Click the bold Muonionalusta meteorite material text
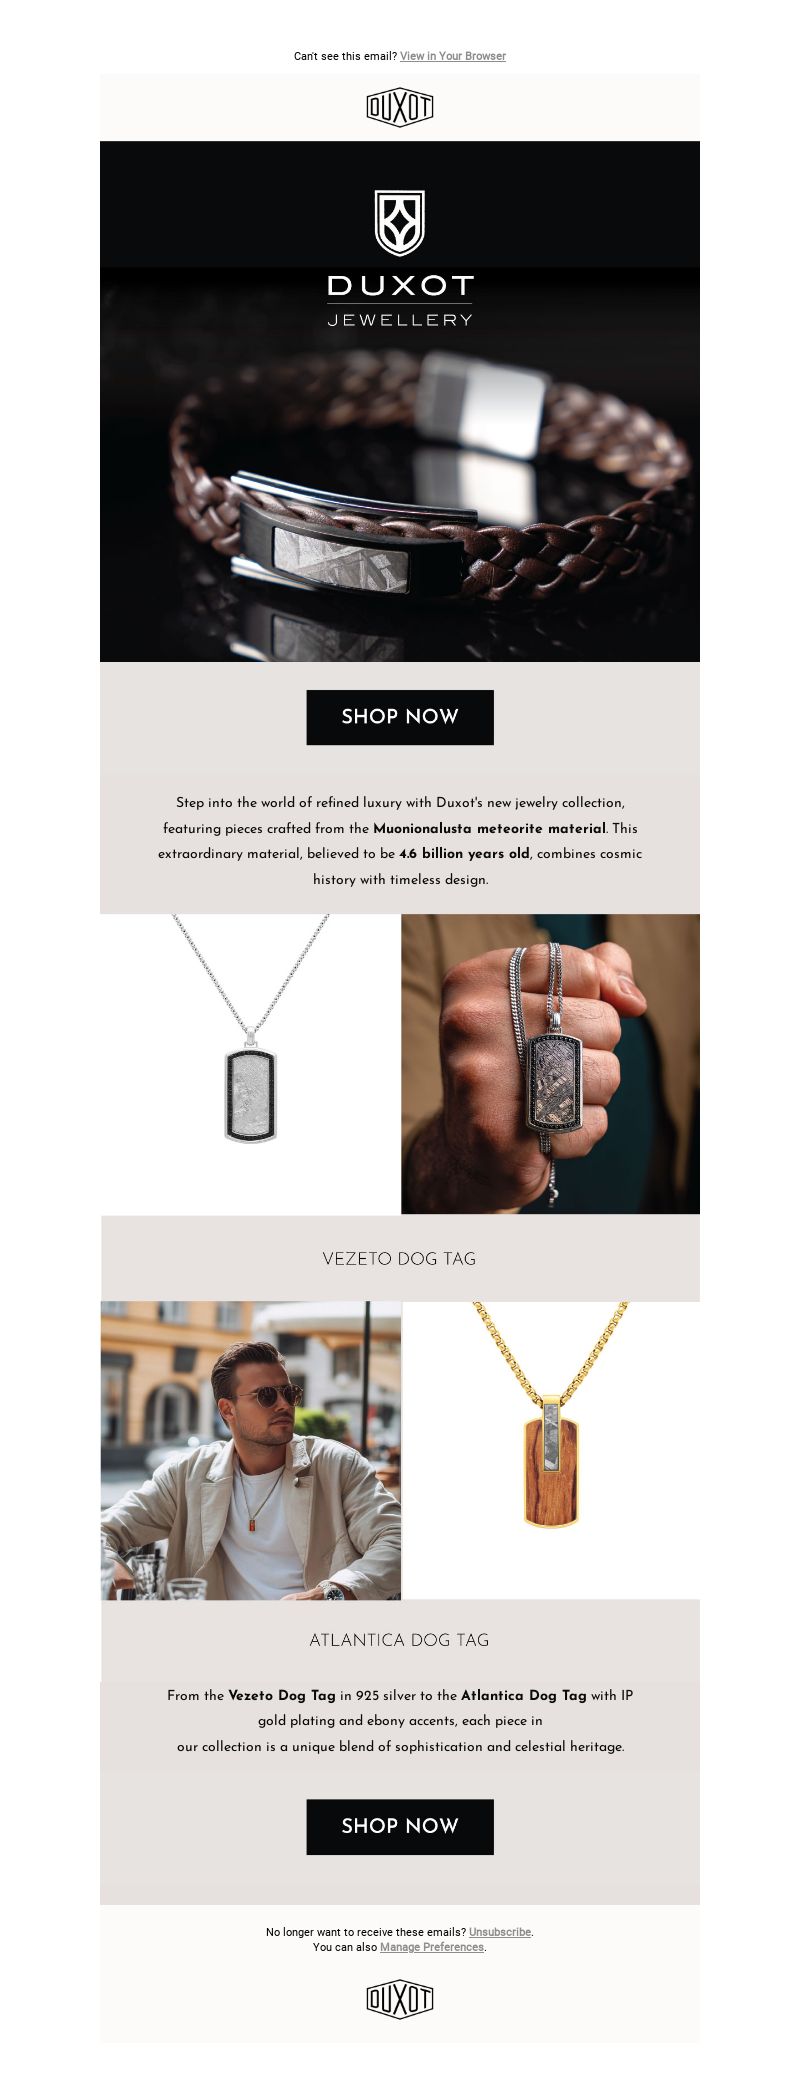This screenshot has height=2082, width=800. pyautogui.click(x=489, y=828)
